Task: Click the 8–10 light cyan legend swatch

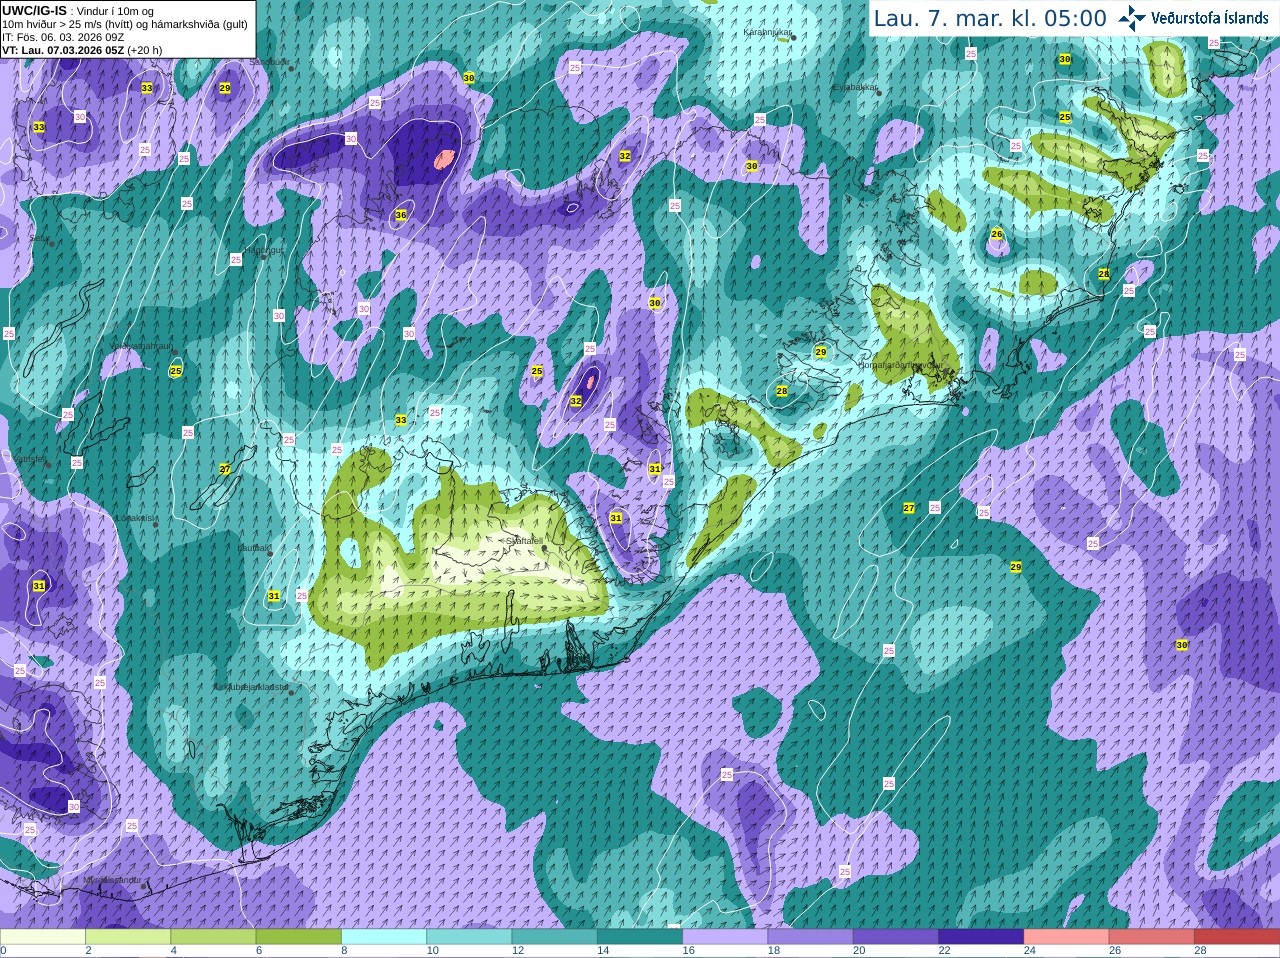Action: [x=384, y=936]
